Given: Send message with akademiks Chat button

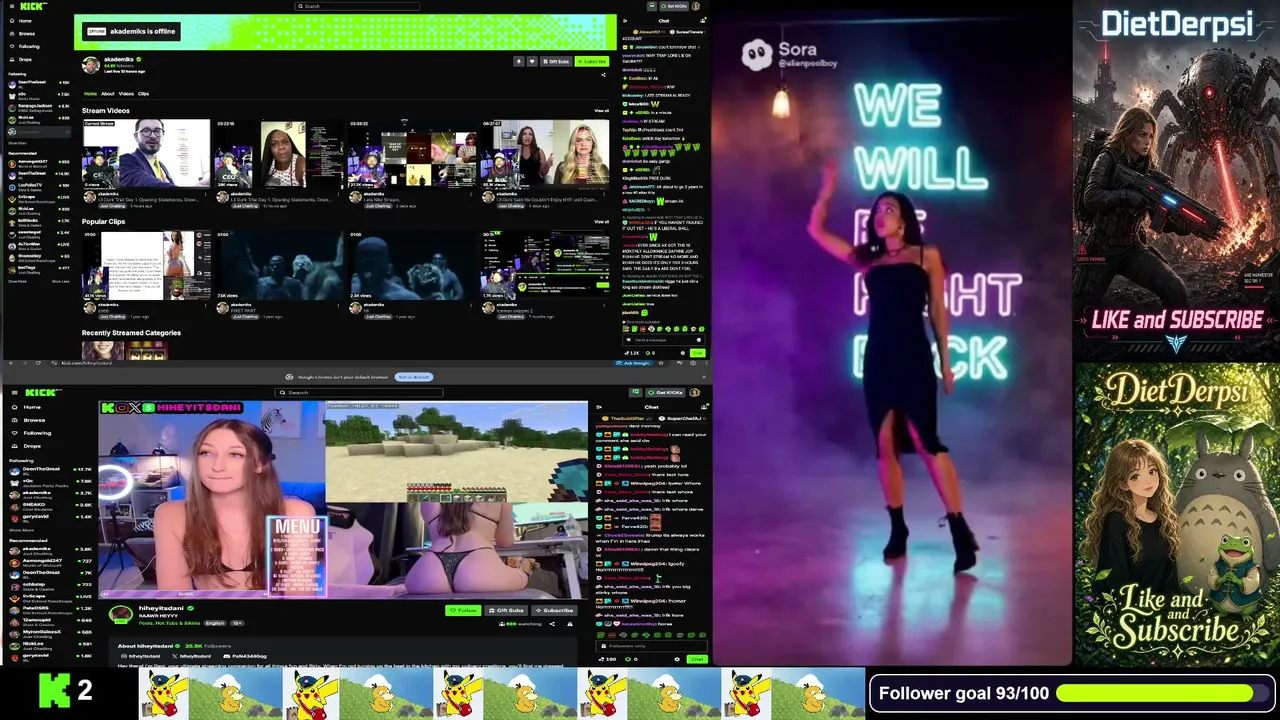Looking at the screenshot, I should [697, 353].
